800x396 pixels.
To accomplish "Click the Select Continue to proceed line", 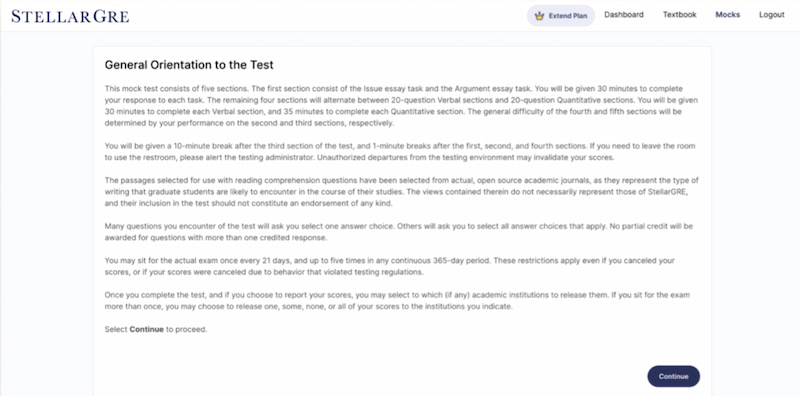I will [x=156, y=329].
